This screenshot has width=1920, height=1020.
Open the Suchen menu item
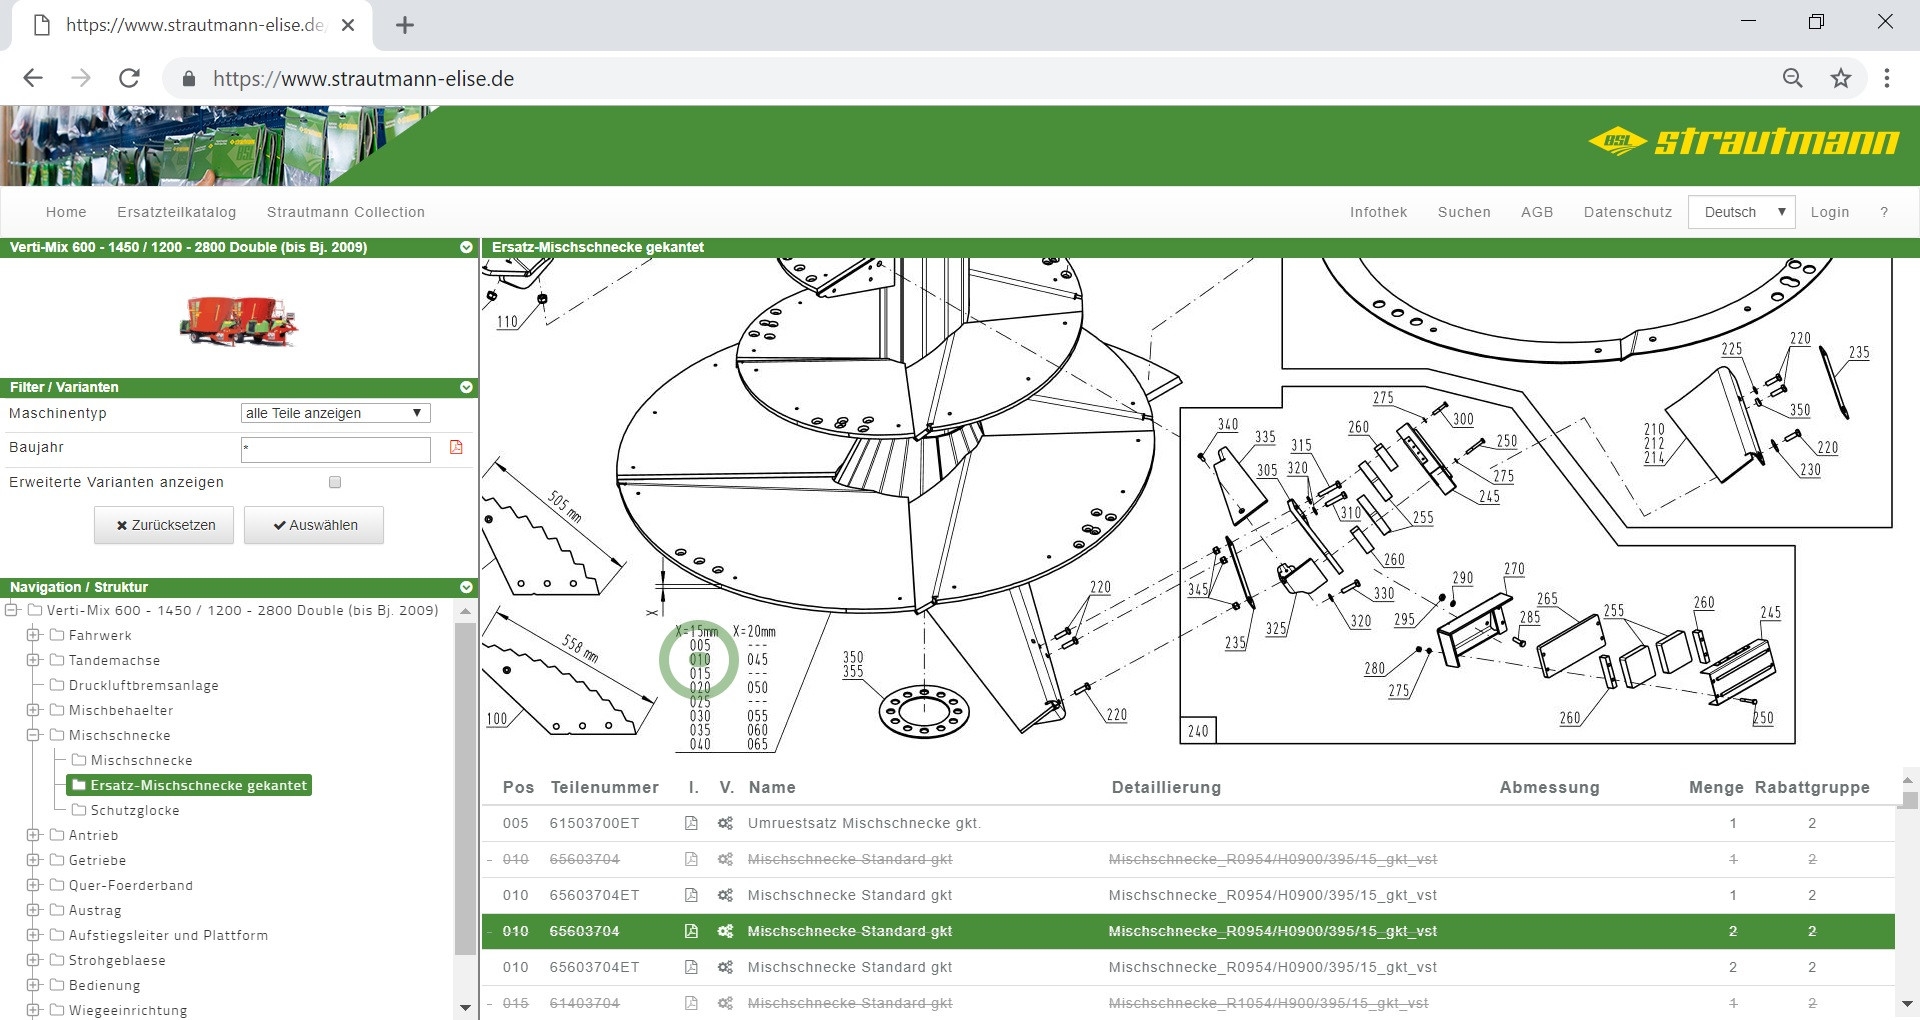click(1464, 212)
